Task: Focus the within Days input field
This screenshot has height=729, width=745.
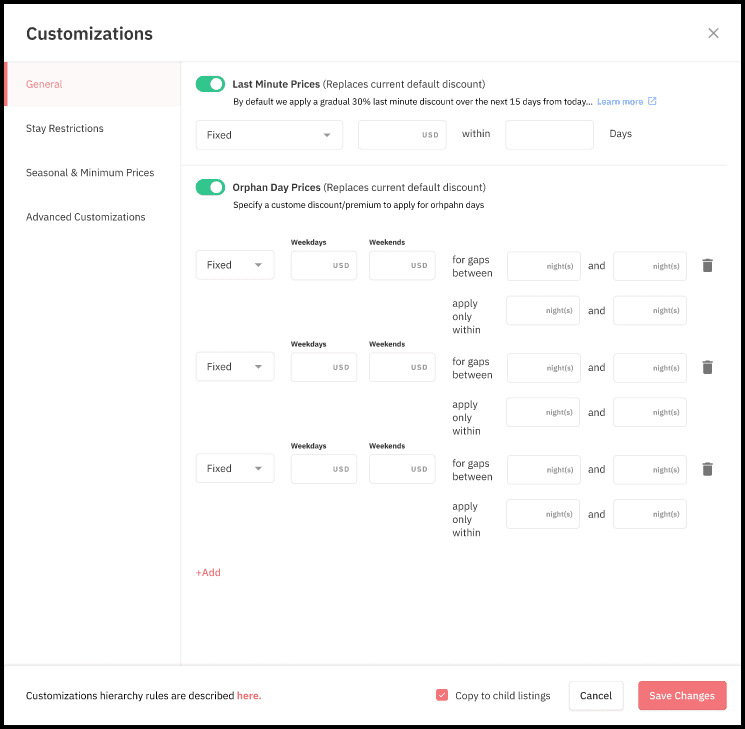Action: (x=549, y=135)
